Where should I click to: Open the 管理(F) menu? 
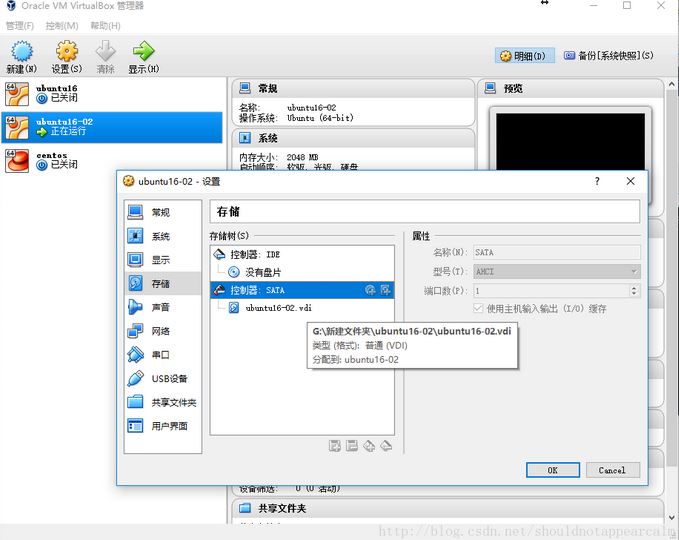20,26
